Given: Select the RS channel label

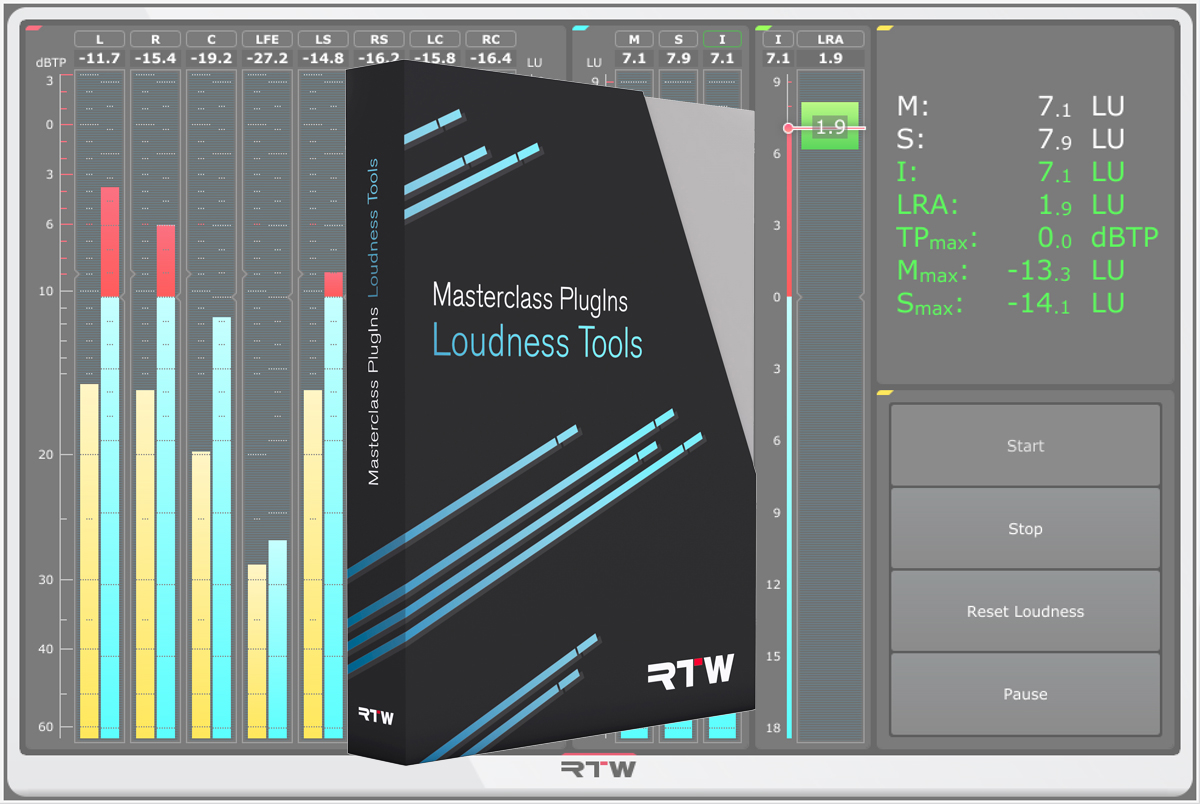Looking at the screenshot, I should 379,39.
